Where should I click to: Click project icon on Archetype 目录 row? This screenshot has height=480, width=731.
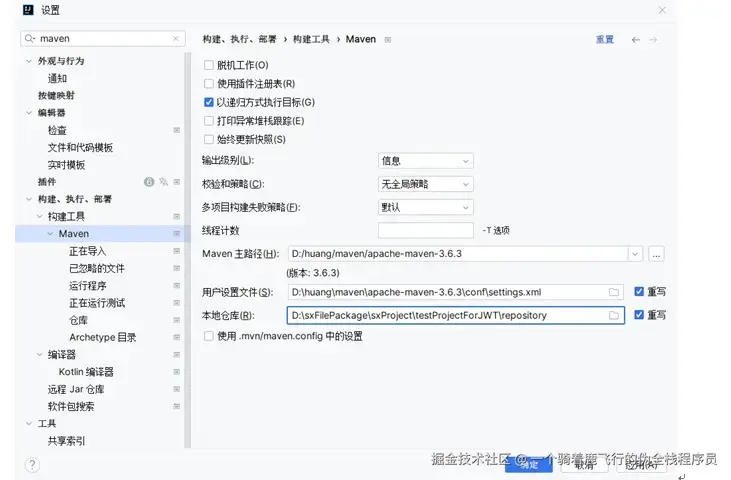pos(177,337)
